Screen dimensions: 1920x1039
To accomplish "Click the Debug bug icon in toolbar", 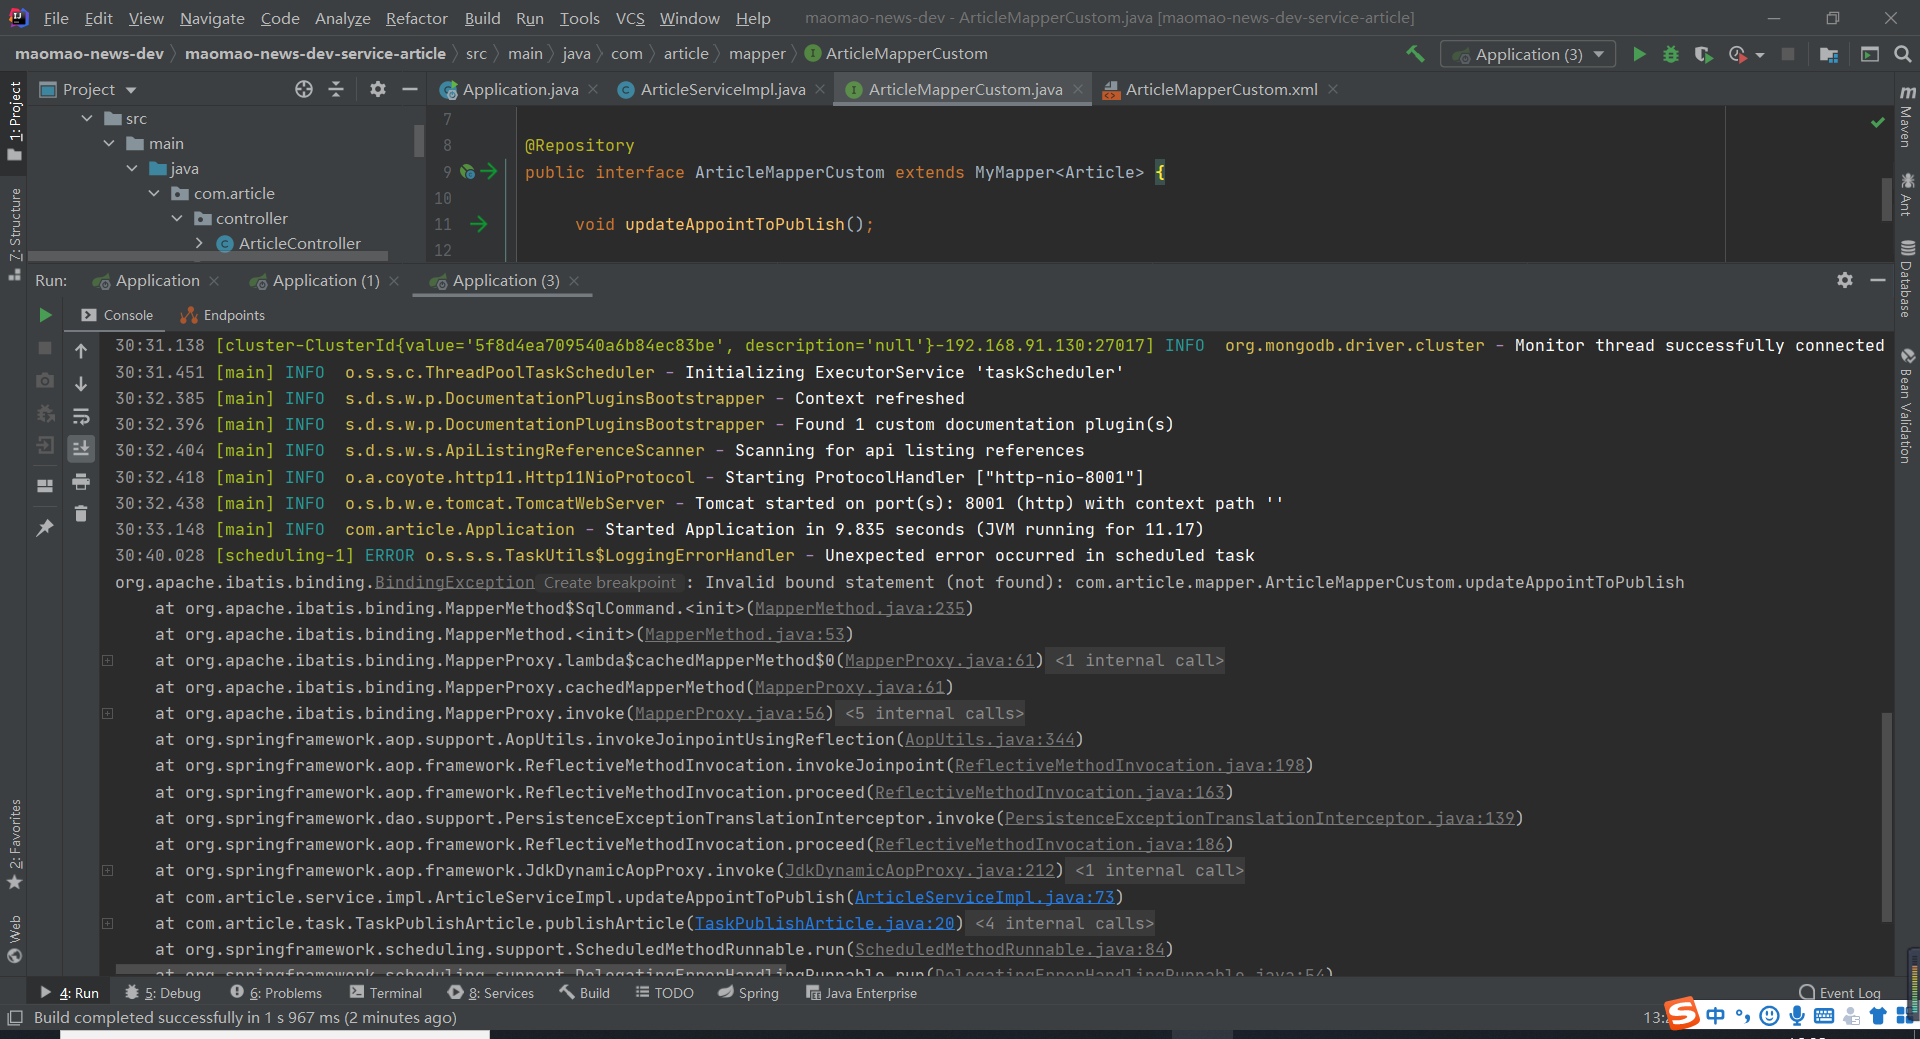I will [1671, 54].
